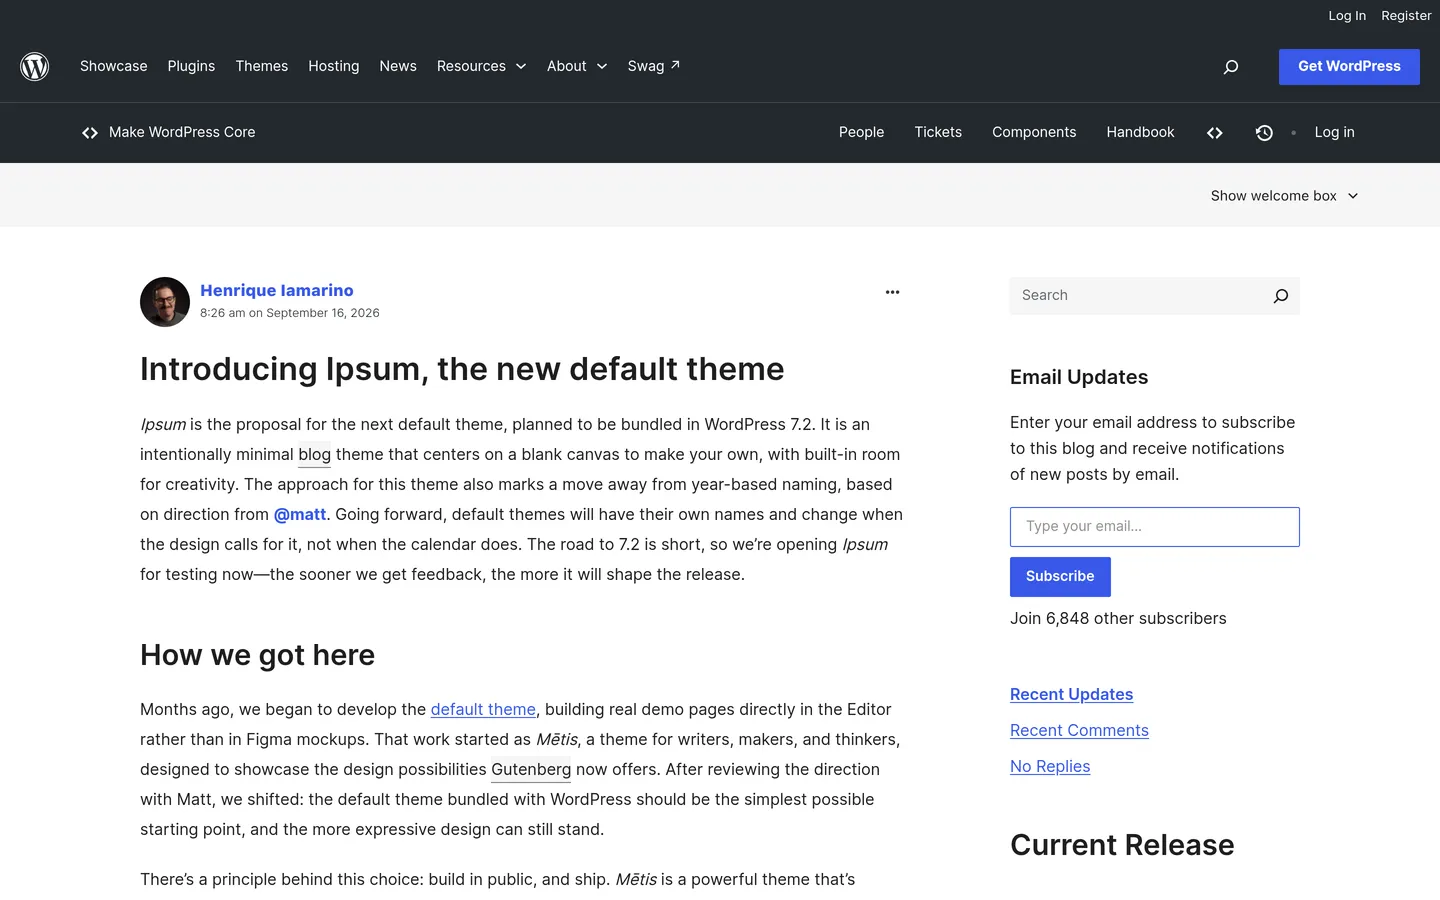Open Recent Updates link

(x=1071, y=694)
